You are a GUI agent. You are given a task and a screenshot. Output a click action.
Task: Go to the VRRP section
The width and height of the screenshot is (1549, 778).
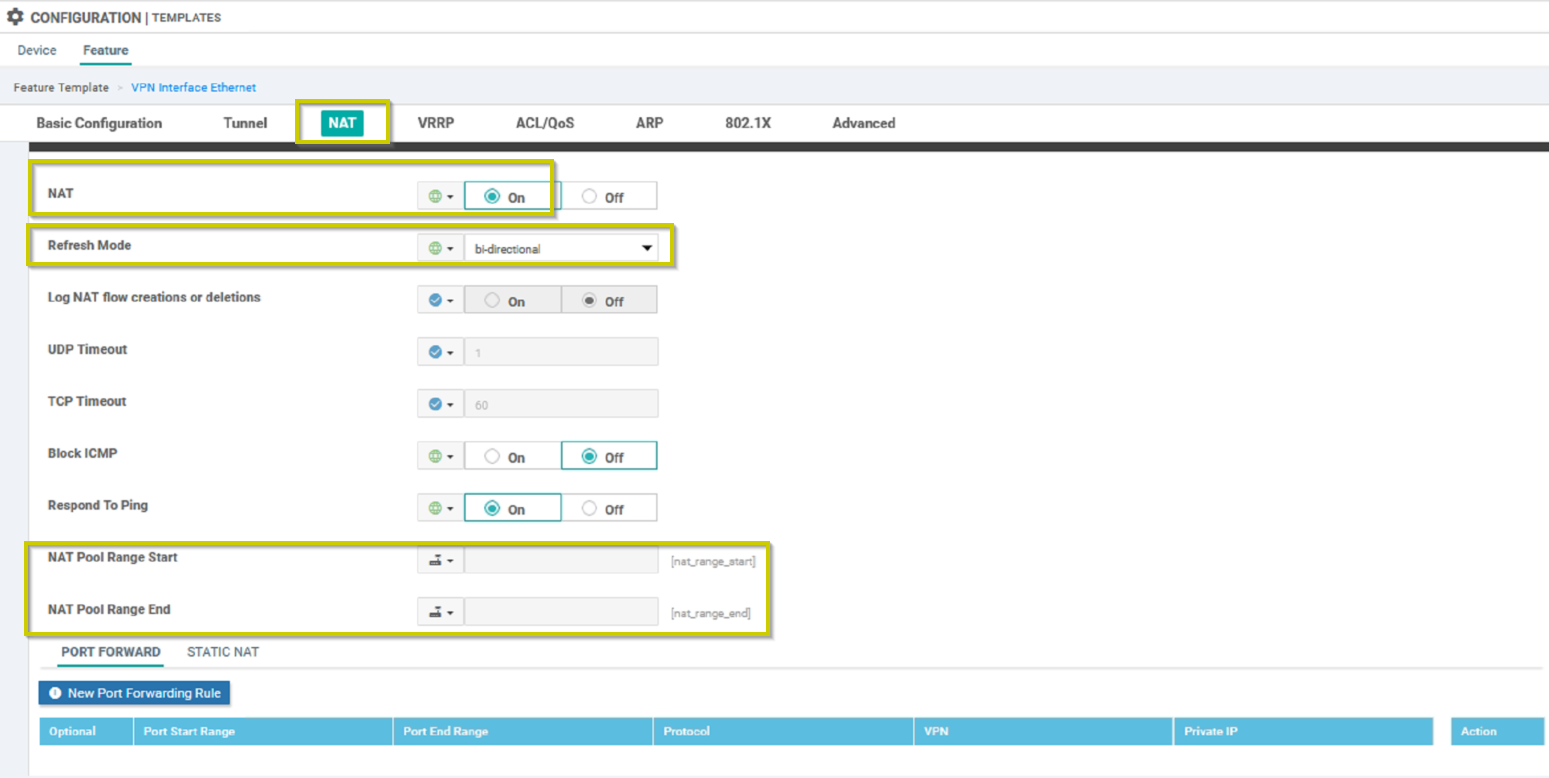click(437, 123)
